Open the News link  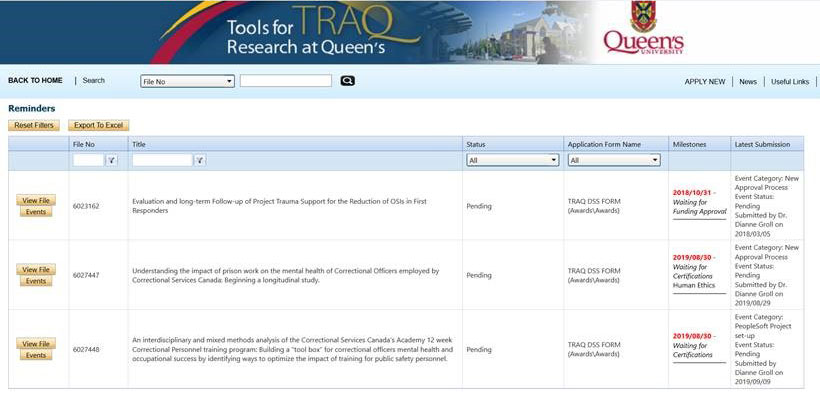point(748,82)
